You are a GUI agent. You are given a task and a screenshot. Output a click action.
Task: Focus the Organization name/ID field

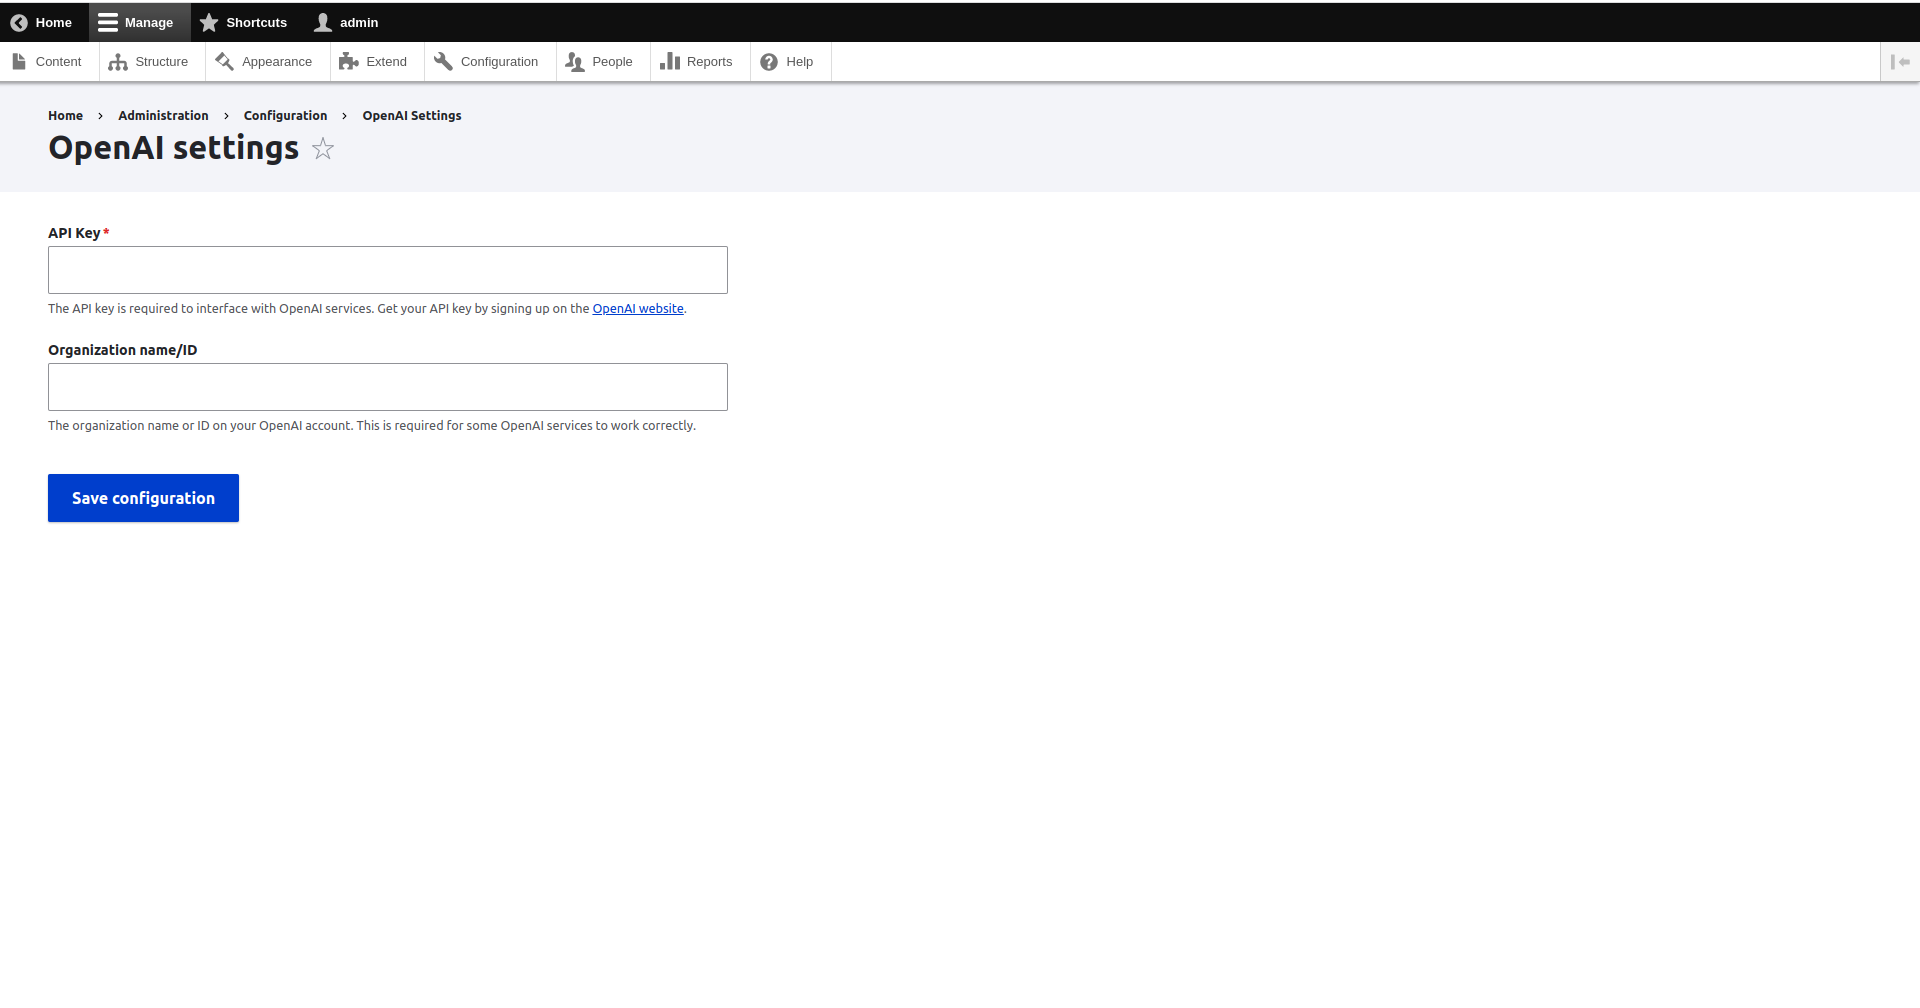[388, 387]
